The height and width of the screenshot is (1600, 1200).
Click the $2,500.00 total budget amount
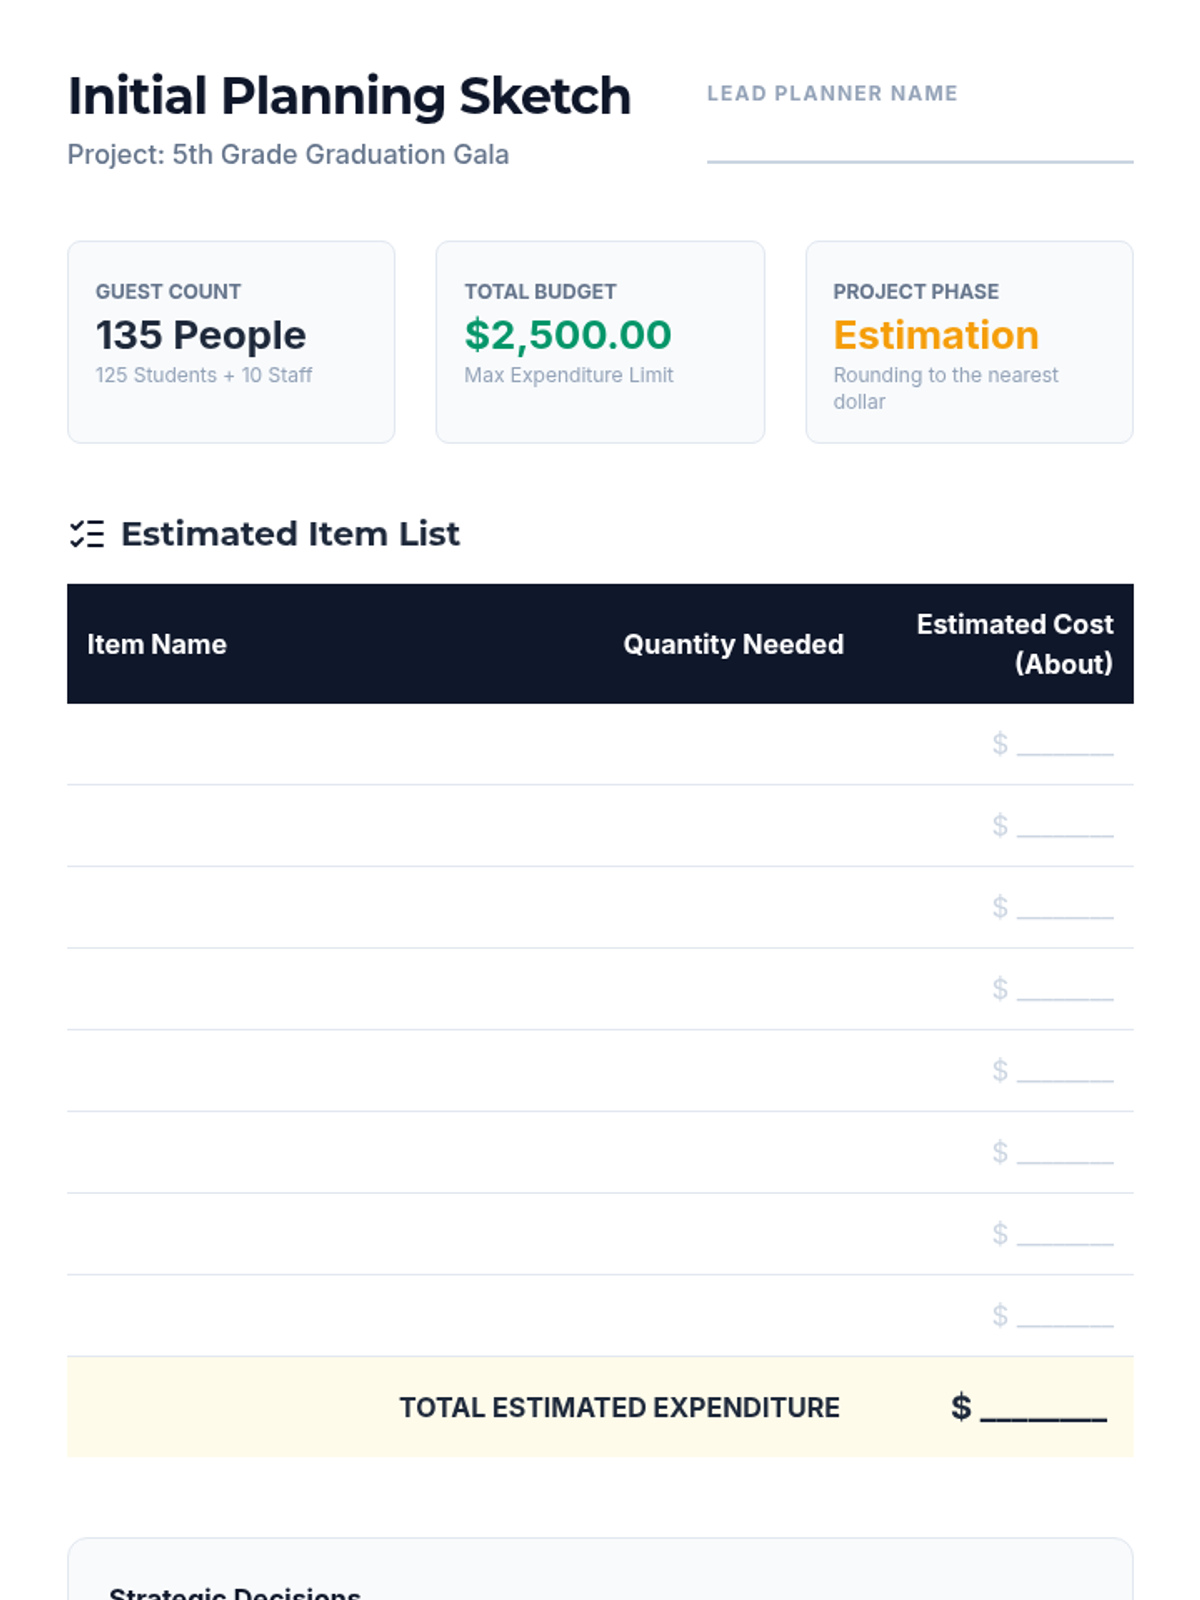pyautogui.click(x=567, y=335)
